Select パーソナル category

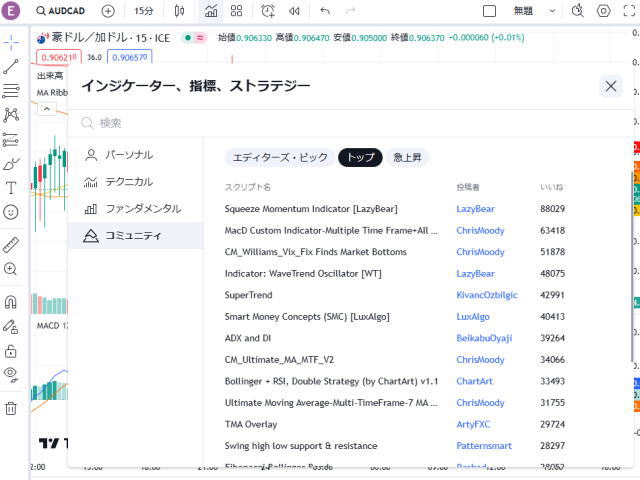pyautogui.click(x=136, y=155)
